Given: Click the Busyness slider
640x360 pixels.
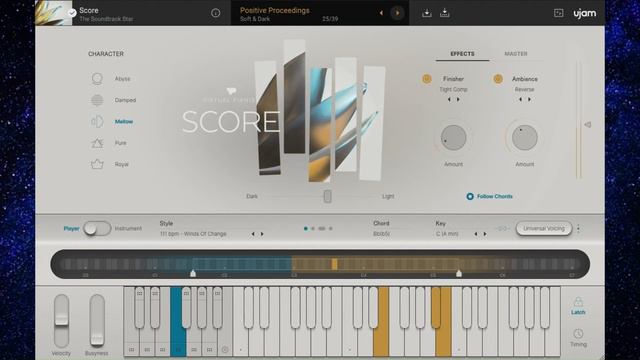Looking at the screenshot, I should coord(97,321).
